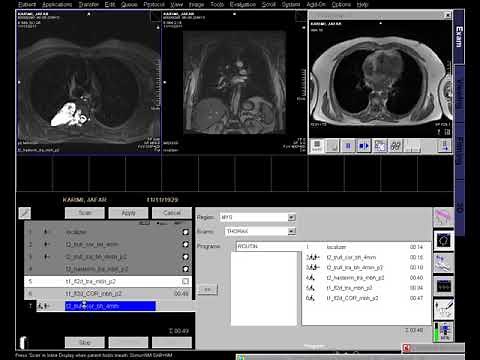The width and height of the screenshot is (480, 360).
Task: Click the small button below Programs label
Action: (207, 289)
